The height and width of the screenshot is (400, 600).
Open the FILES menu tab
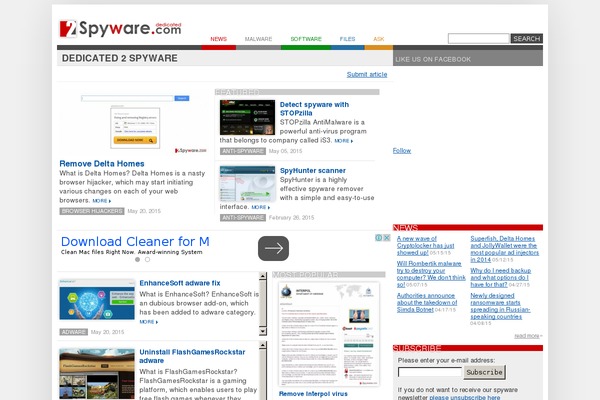(x=347, y=39)
